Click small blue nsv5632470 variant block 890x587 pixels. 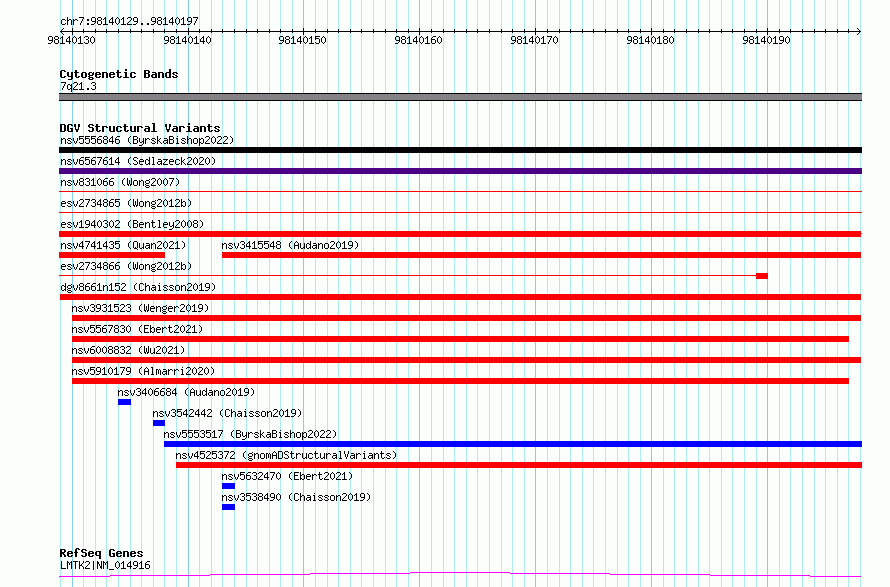coord(228,486)
